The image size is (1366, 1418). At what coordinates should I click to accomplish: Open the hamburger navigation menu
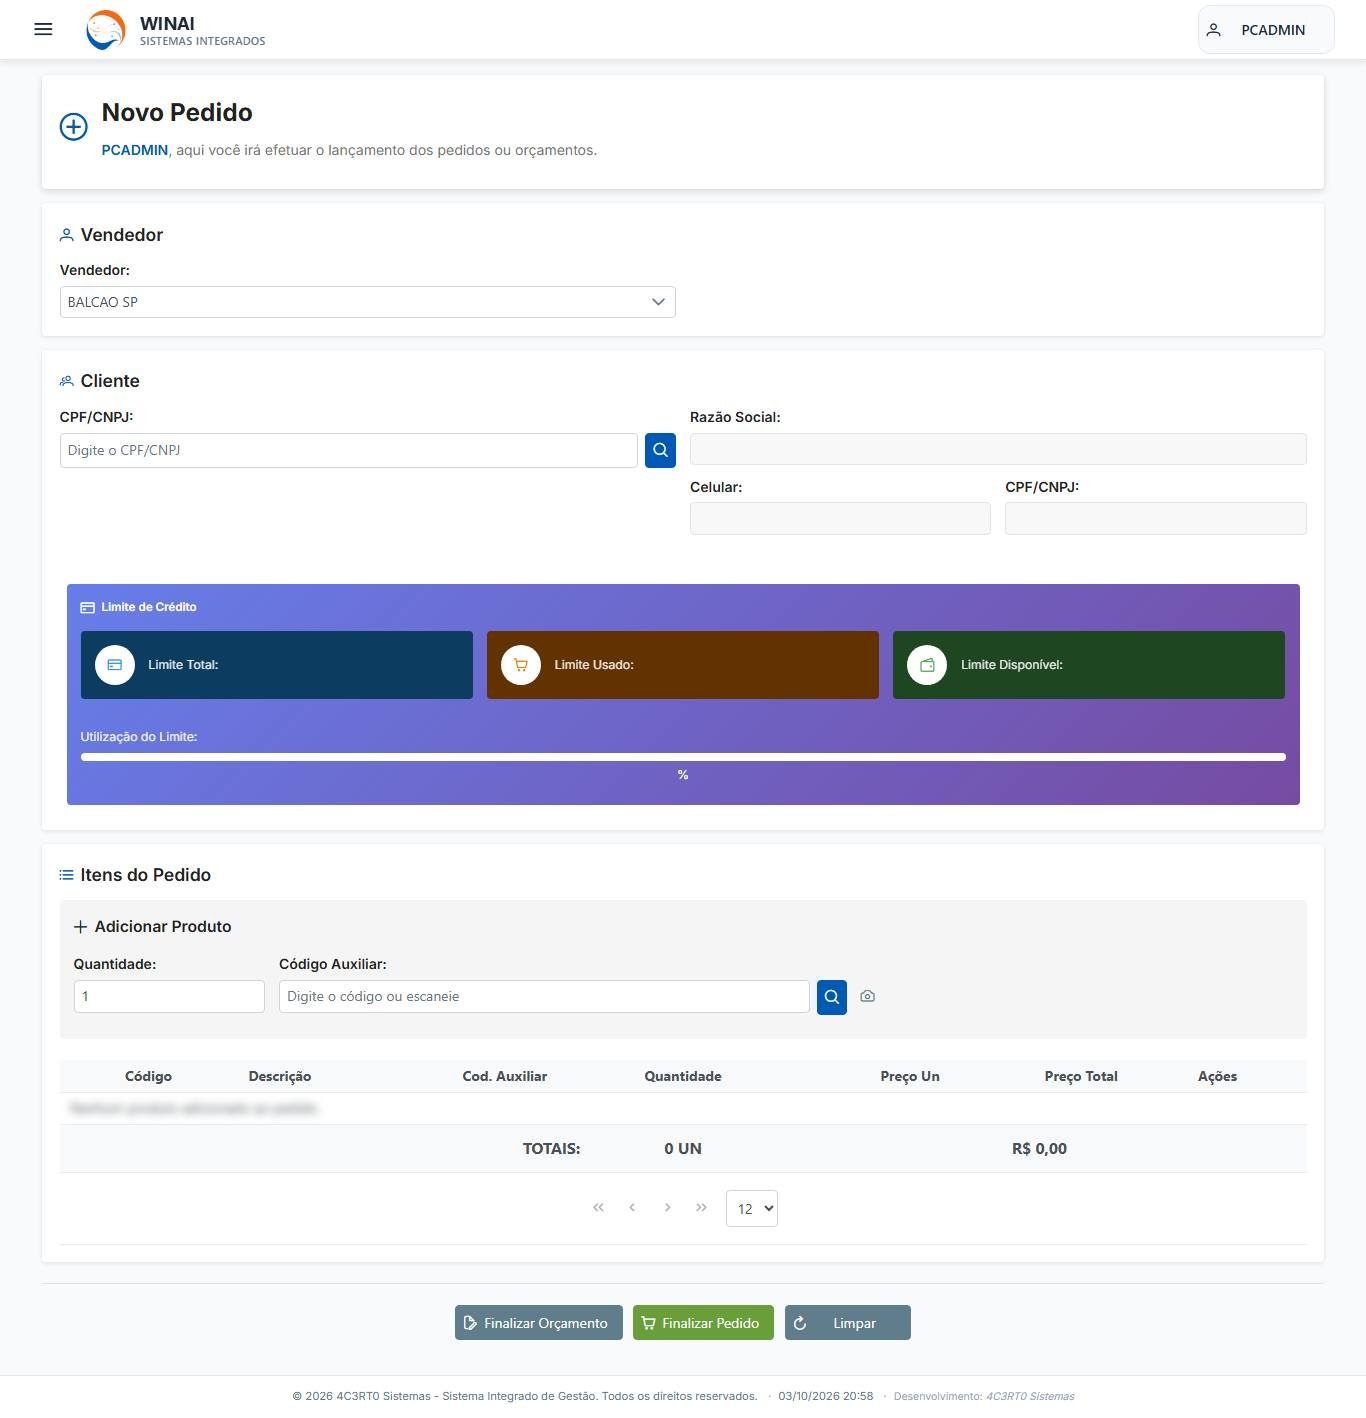click(43, 29)
